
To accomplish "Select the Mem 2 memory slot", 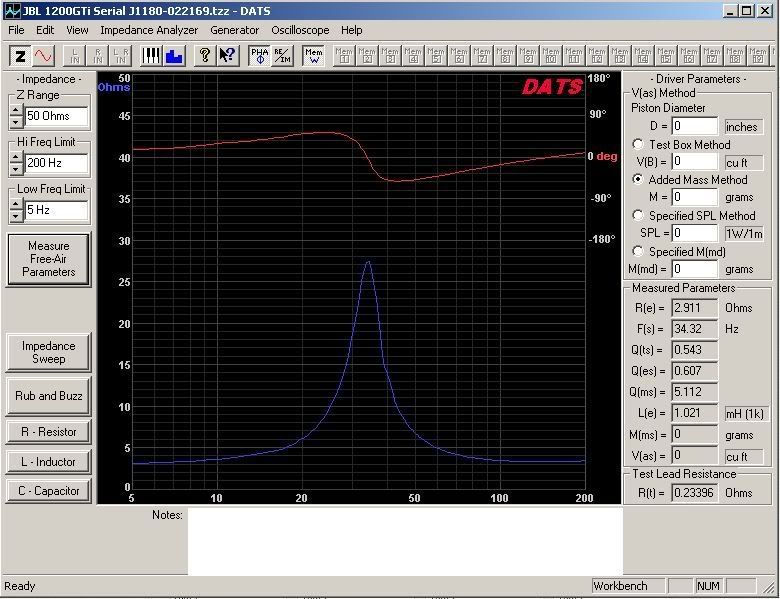I will 367,56.
